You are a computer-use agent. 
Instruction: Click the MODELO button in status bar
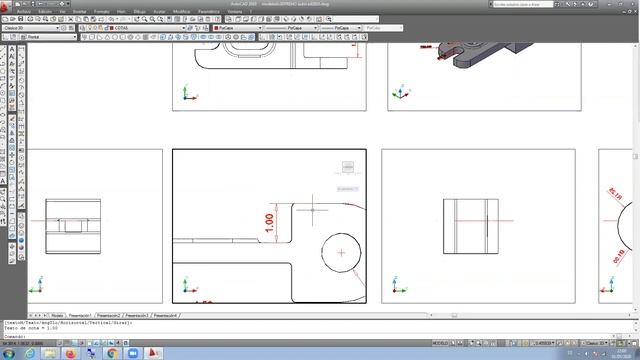[x=440, y=343]
